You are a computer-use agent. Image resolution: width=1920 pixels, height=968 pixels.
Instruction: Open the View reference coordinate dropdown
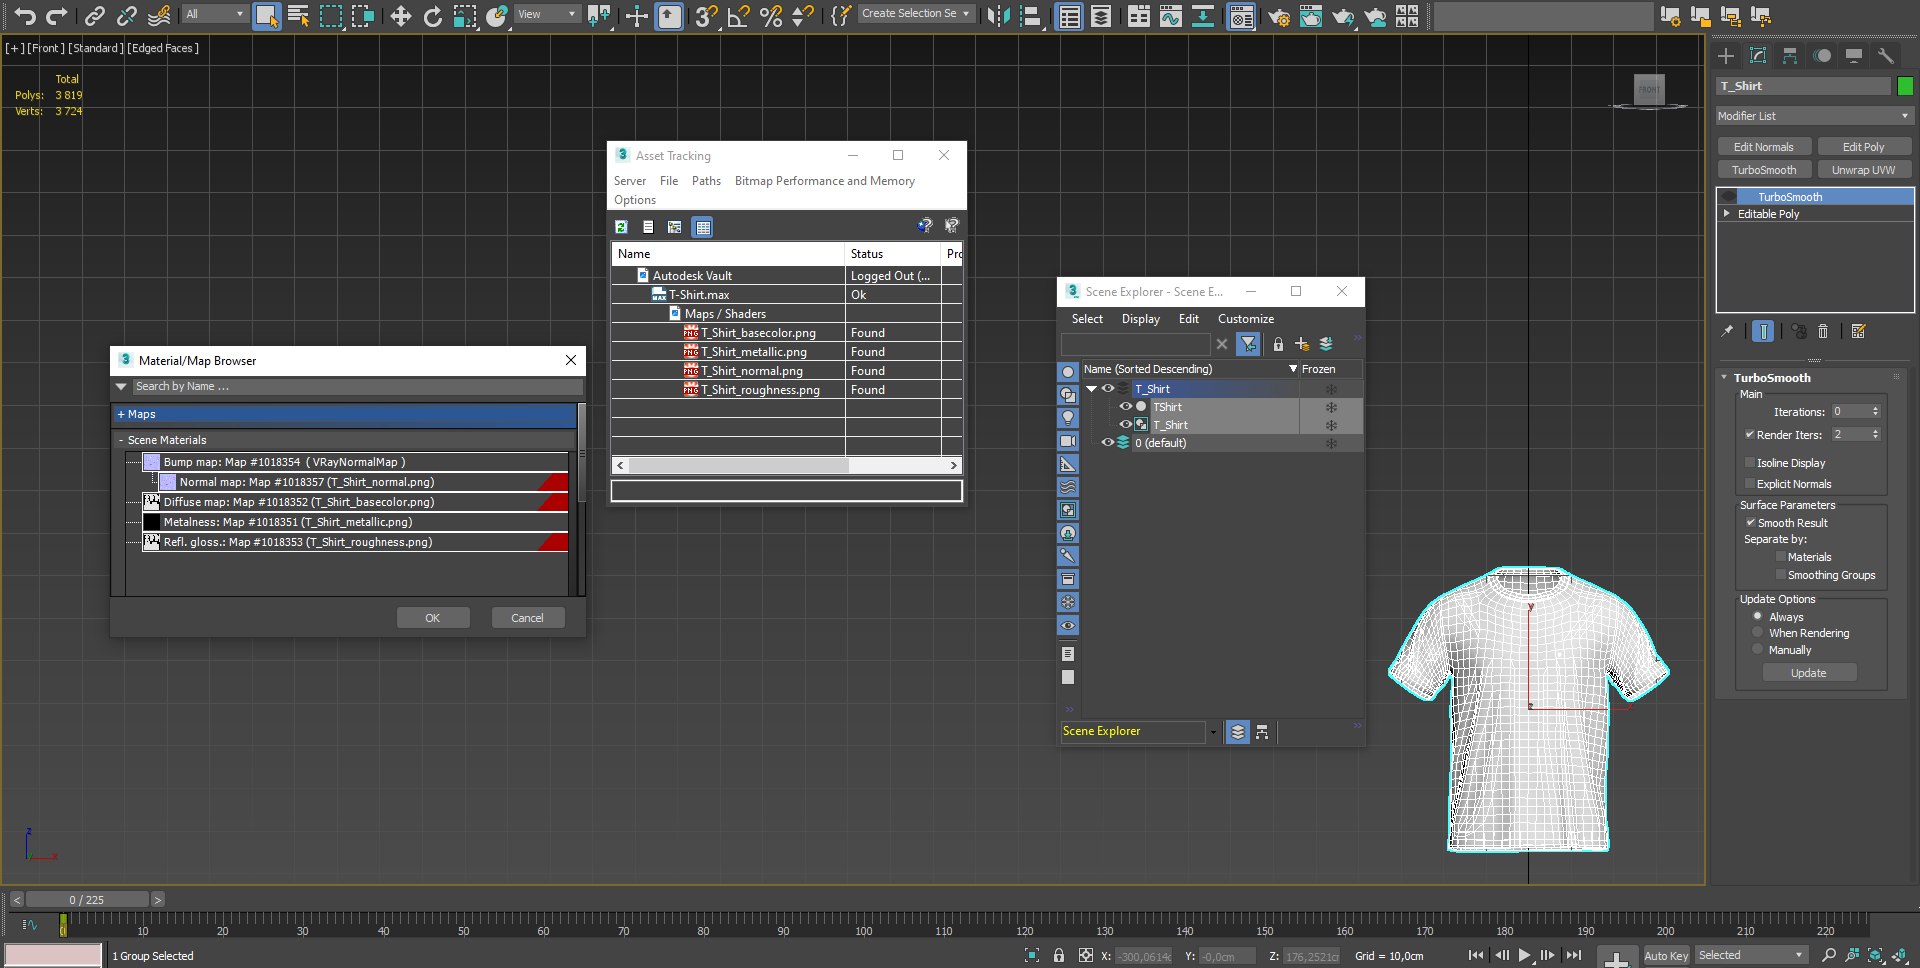tap(546, 14)
